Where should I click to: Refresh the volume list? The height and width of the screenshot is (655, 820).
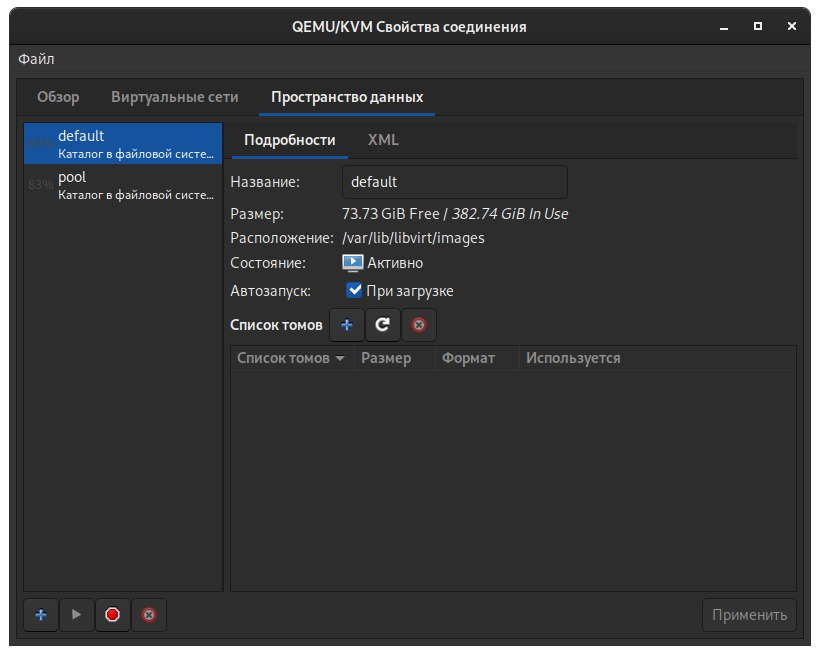coord(383,325)
